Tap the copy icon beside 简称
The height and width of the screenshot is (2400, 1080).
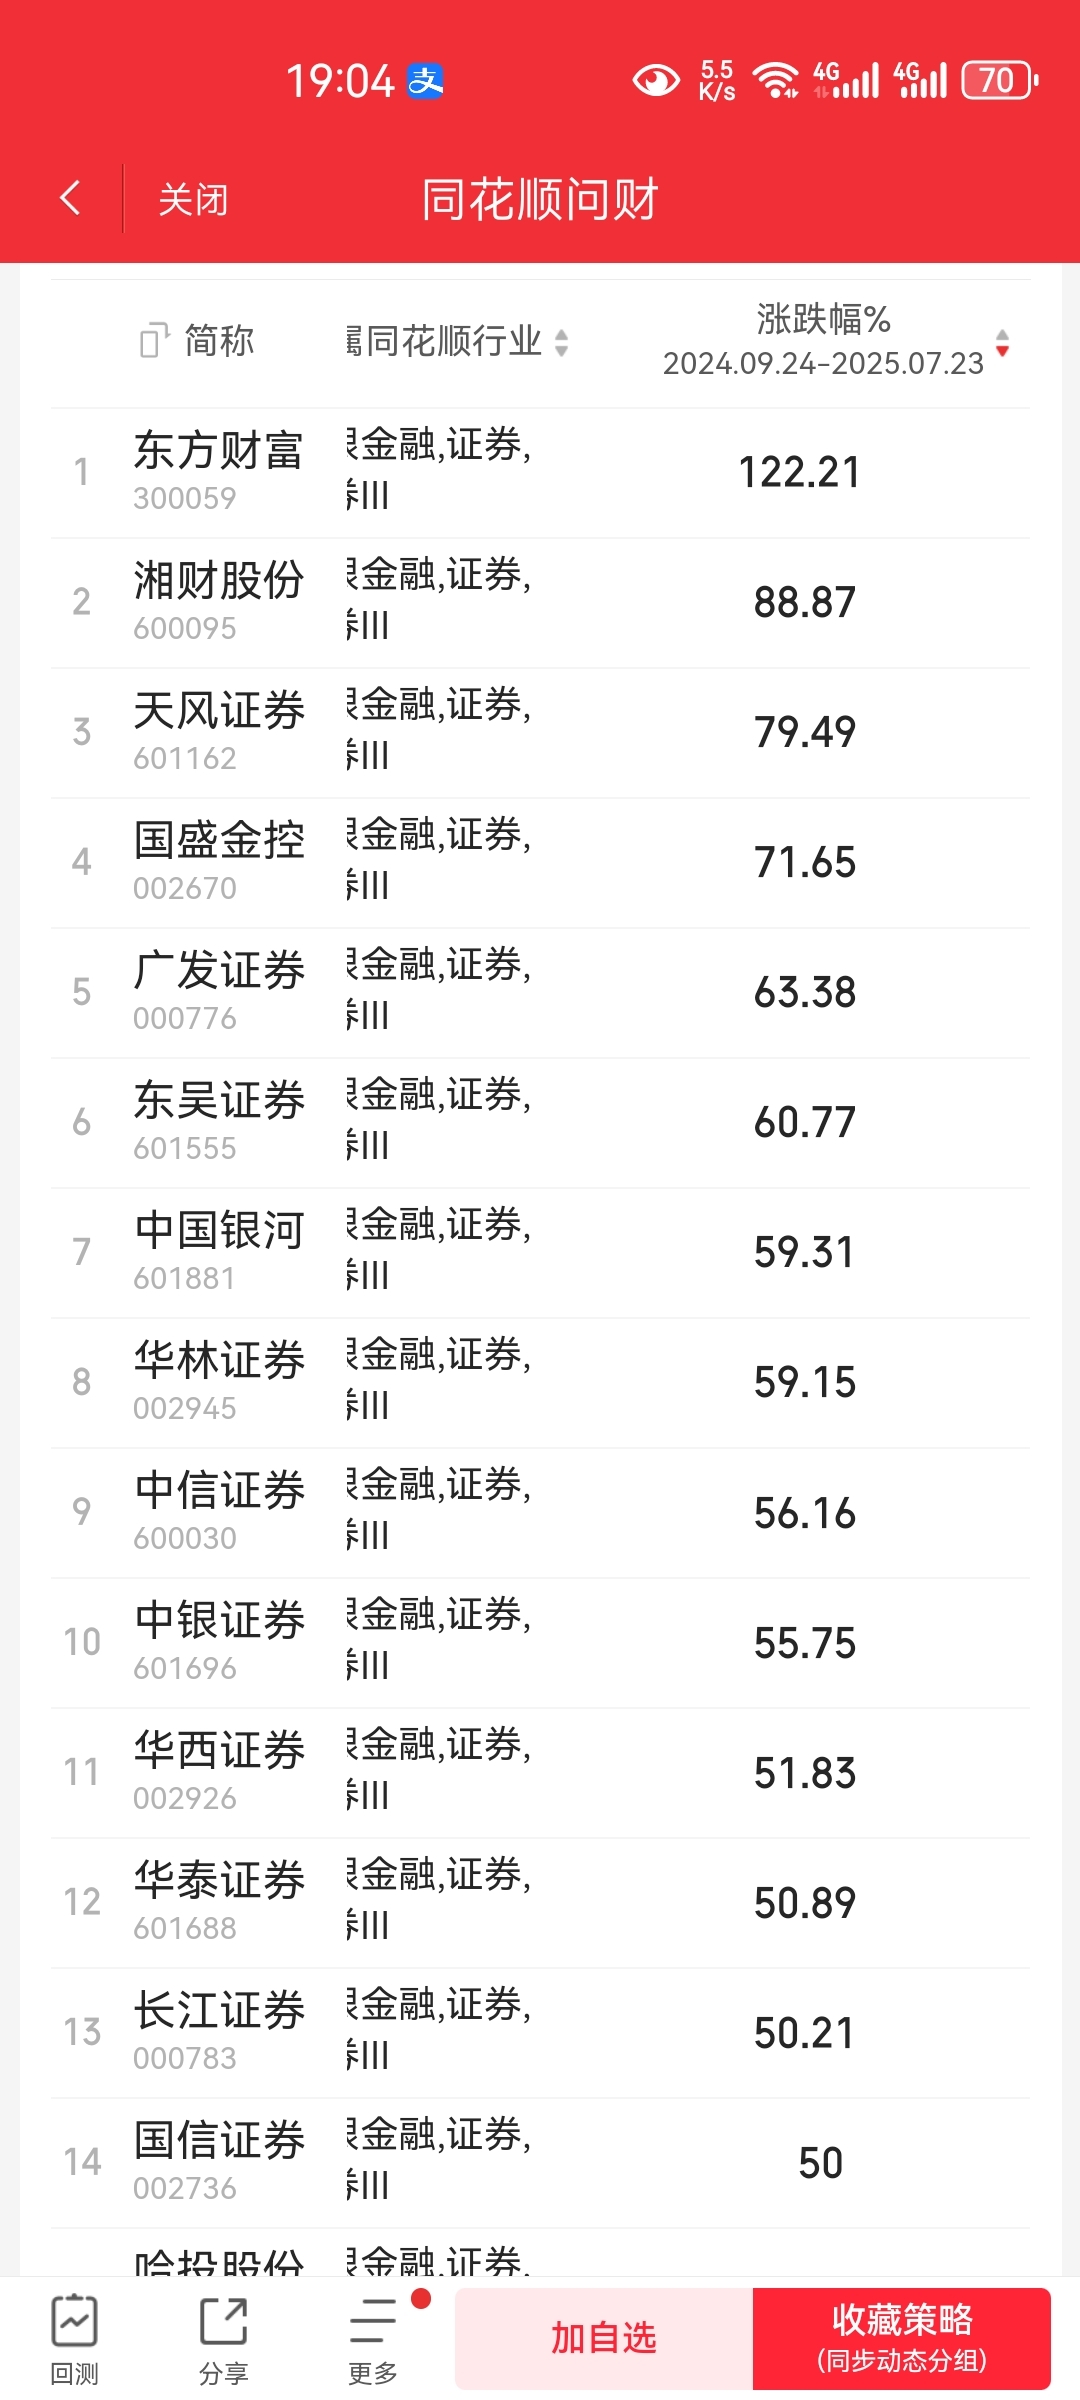pyautogui.click(x=154, y=341)
